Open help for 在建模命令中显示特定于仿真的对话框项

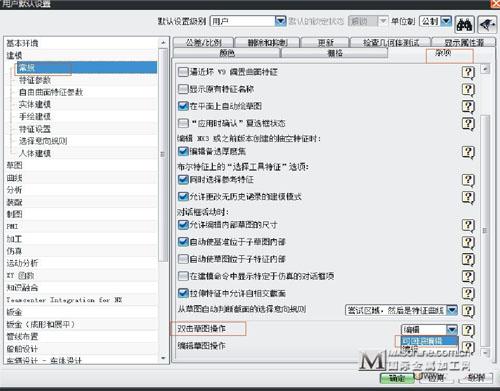coord(468,276)
